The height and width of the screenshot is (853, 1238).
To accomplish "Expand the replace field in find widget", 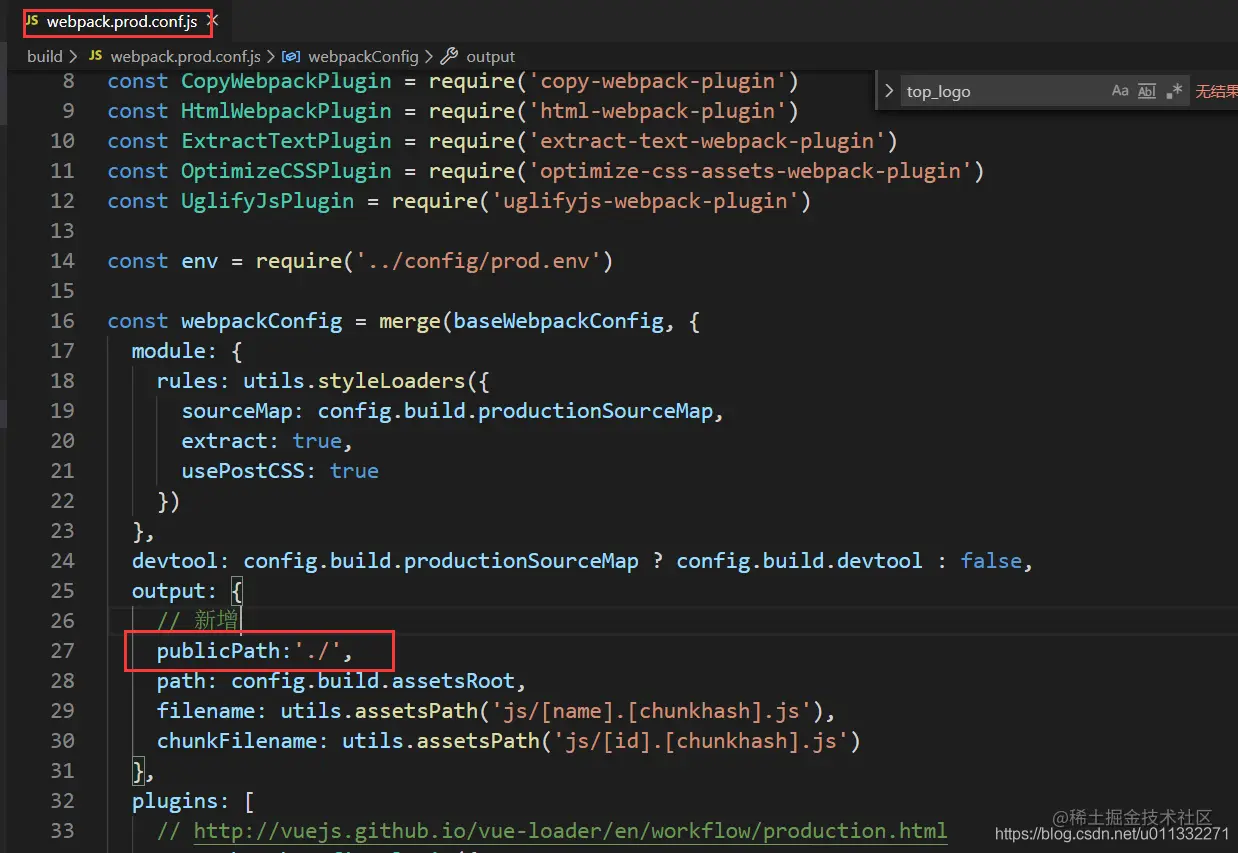I will tap(889, 91).
